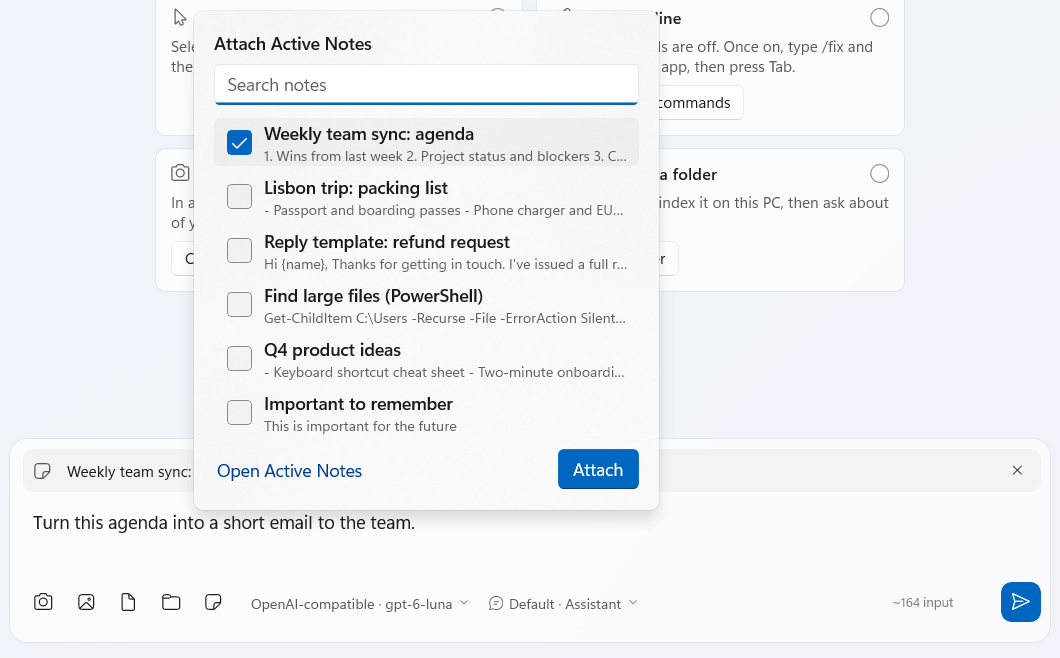Viewport: 1060px width, 658px height.
Task: Uncheck the Weekly team sync: agenda checkbox
Action: click(239, 143)
